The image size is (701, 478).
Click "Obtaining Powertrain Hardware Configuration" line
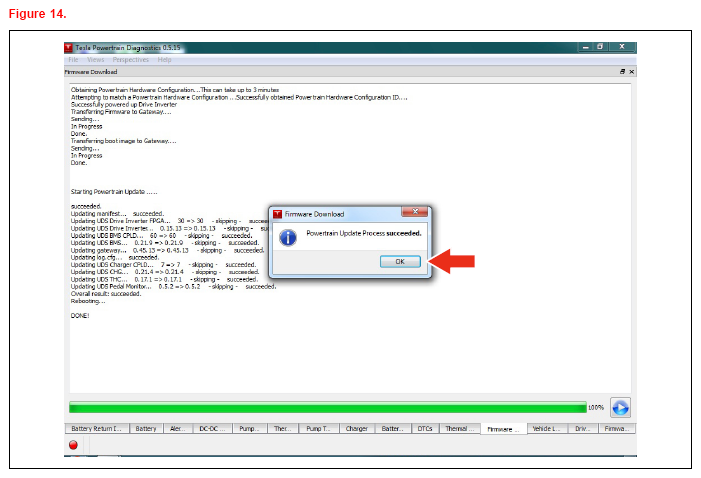click(175, 90)
